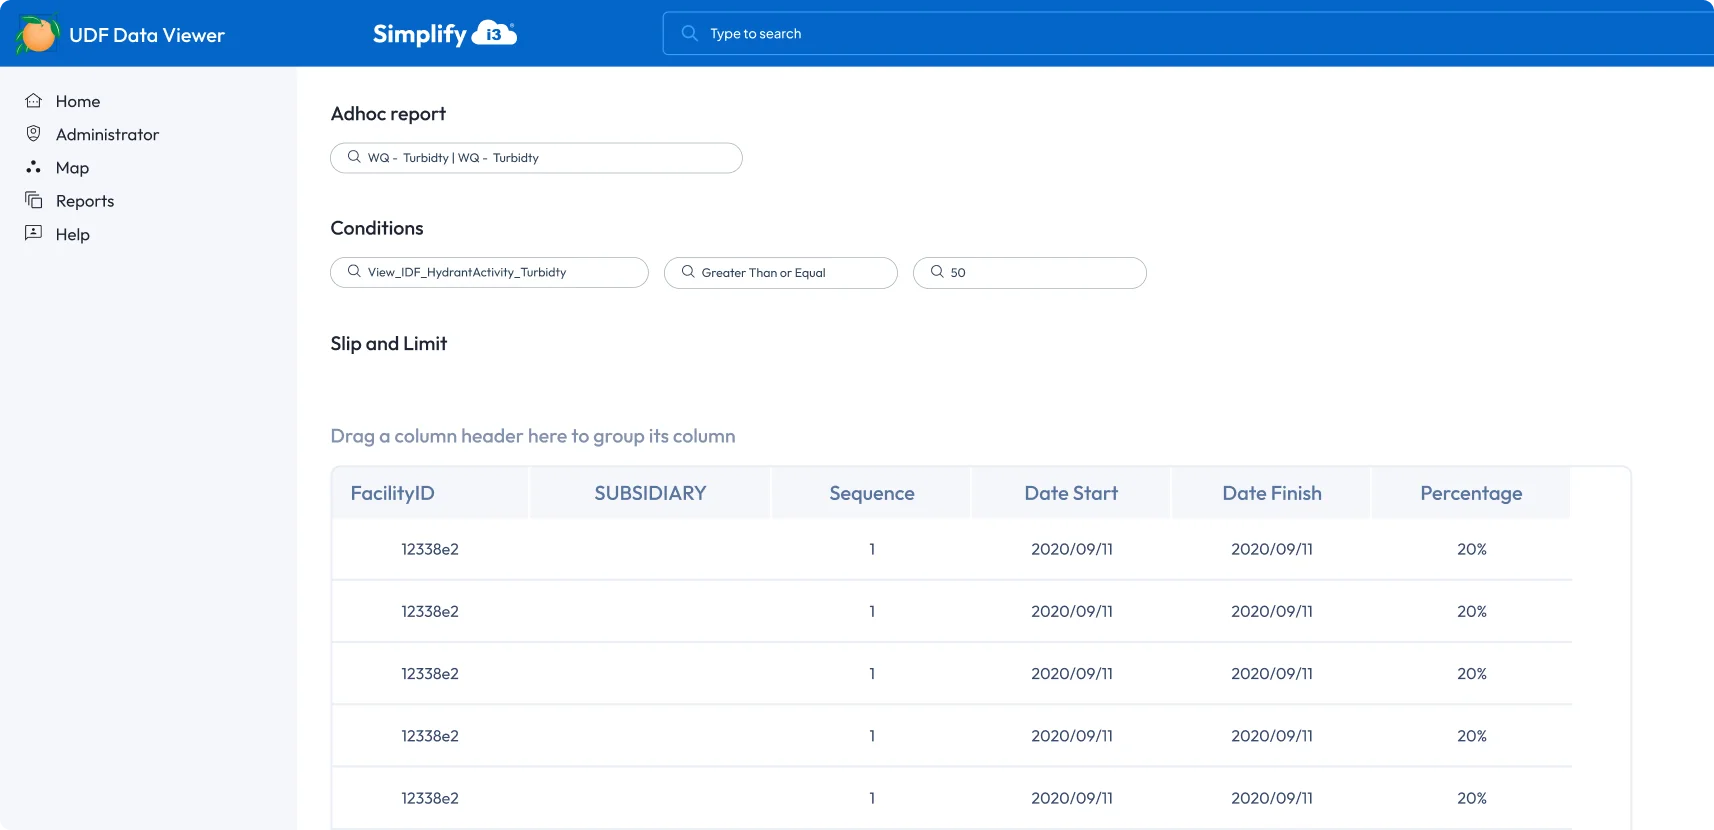Screen dimensions: 1714x830
Task: Sort by the FacilityID column header
Action: (x=393, y=493)
